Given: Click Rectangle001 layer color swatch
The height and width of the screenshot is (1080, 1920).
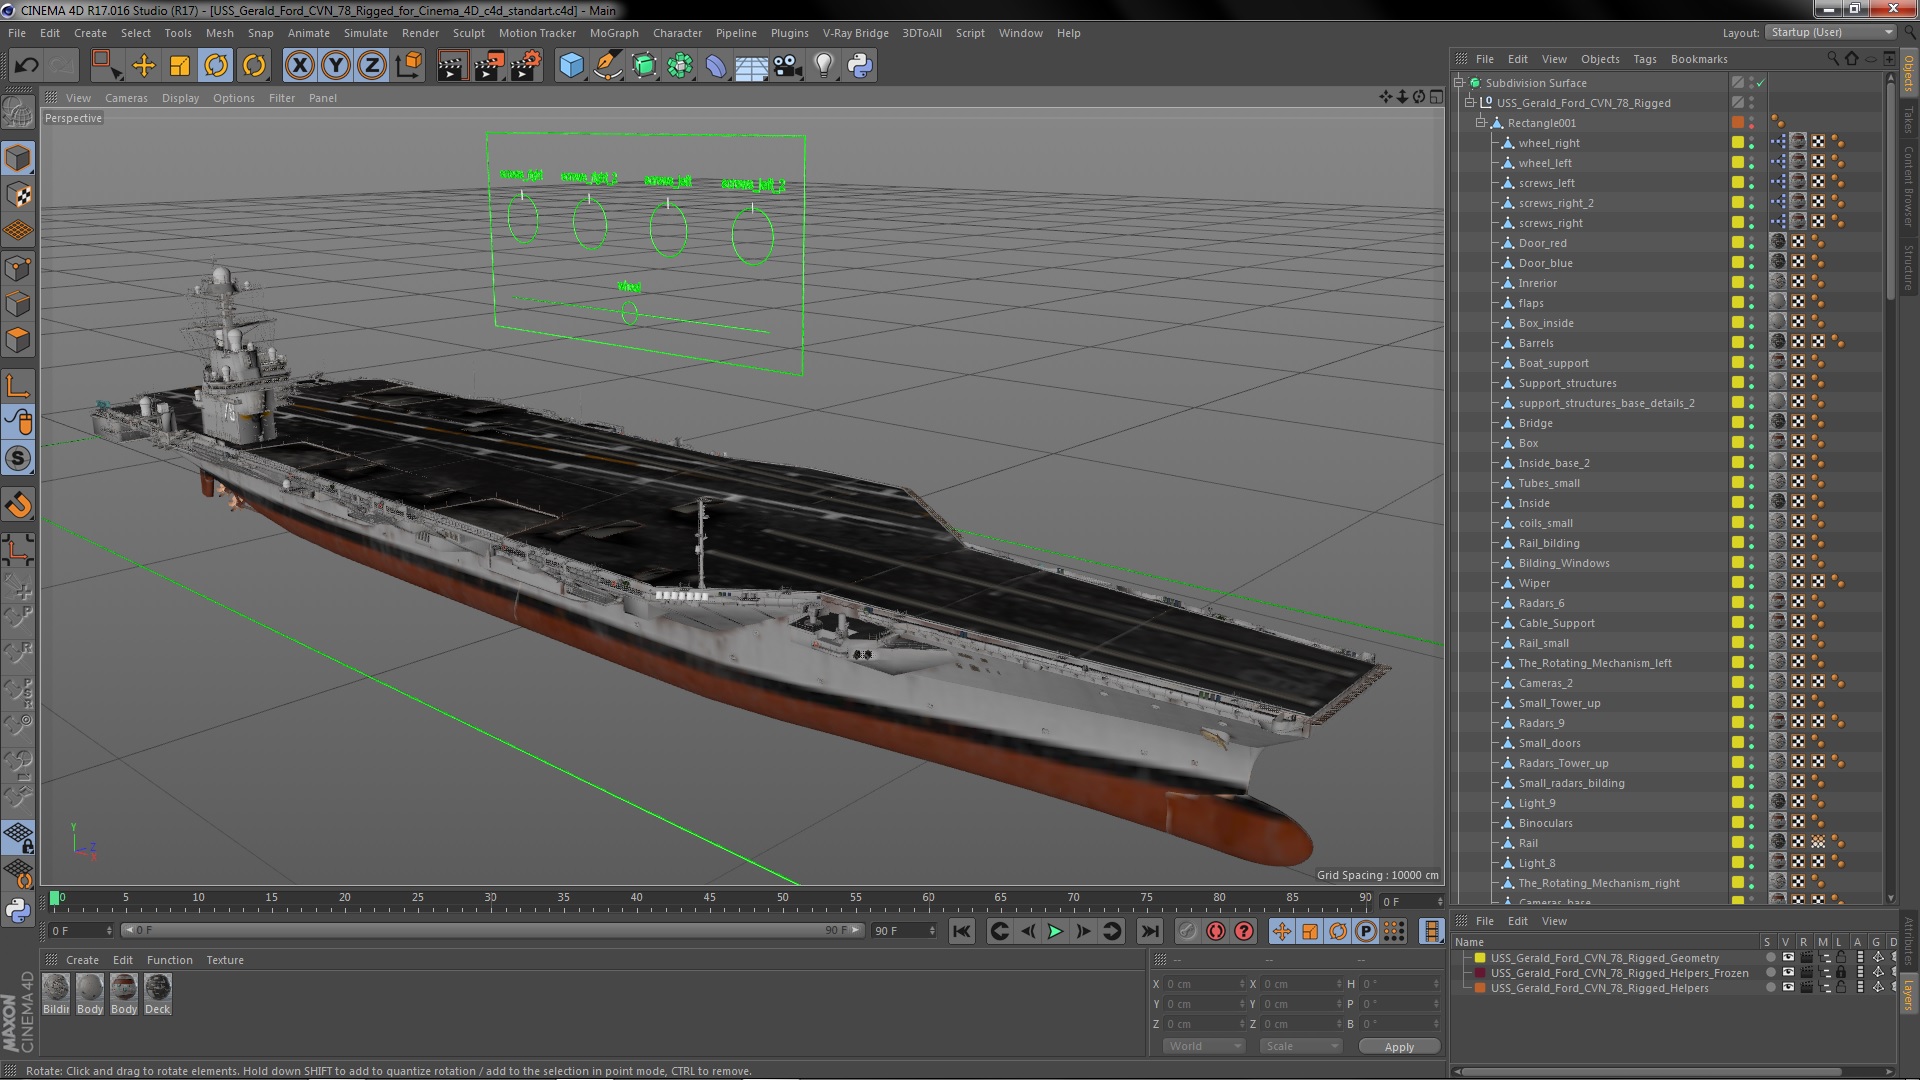Looking at the screenshot, I should [x=1738, y=123].
